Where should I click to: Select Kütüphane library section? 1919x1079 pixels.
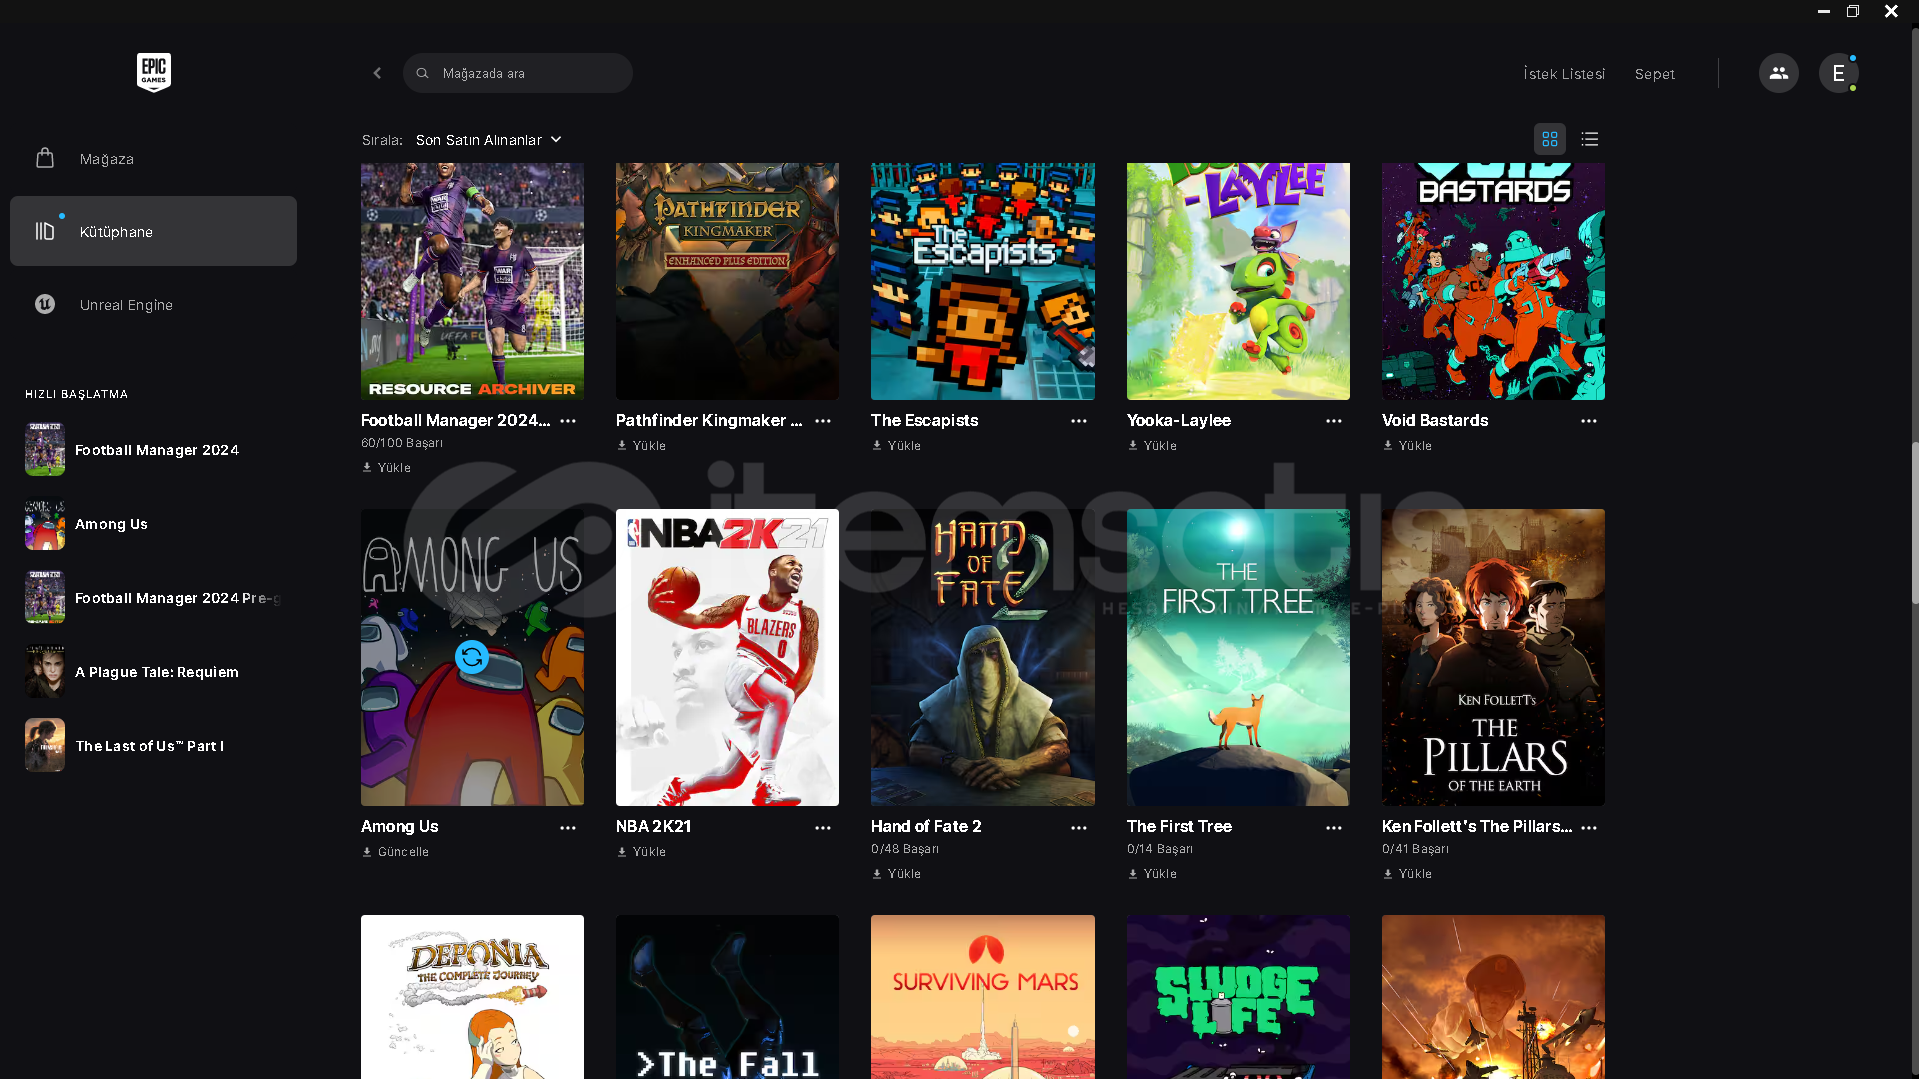point(153,231)
